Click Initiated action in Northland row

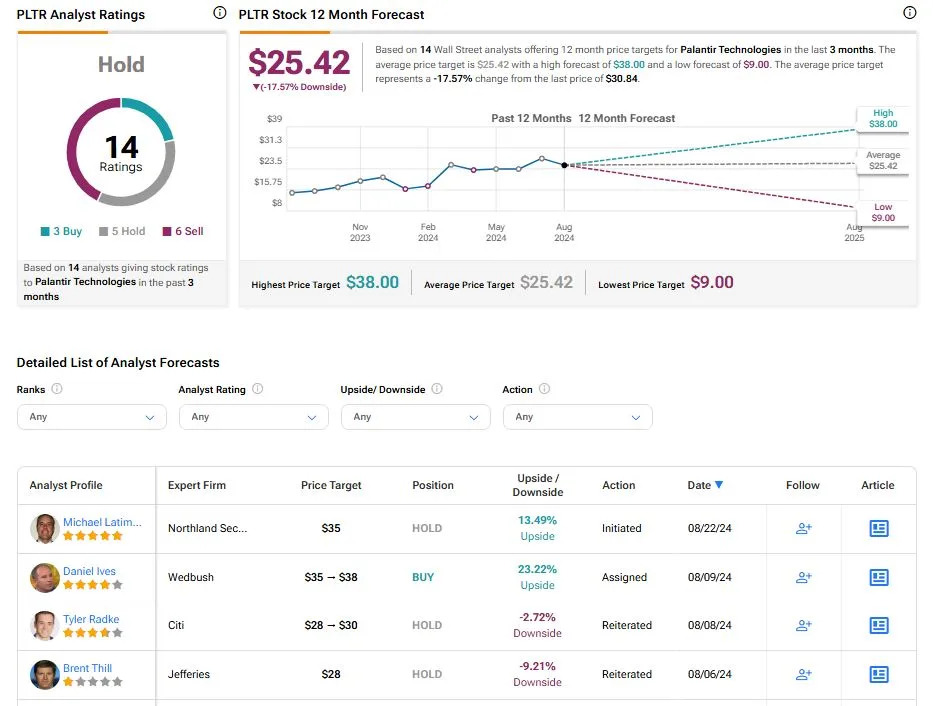pyautogui.click(x=621, y=528)
